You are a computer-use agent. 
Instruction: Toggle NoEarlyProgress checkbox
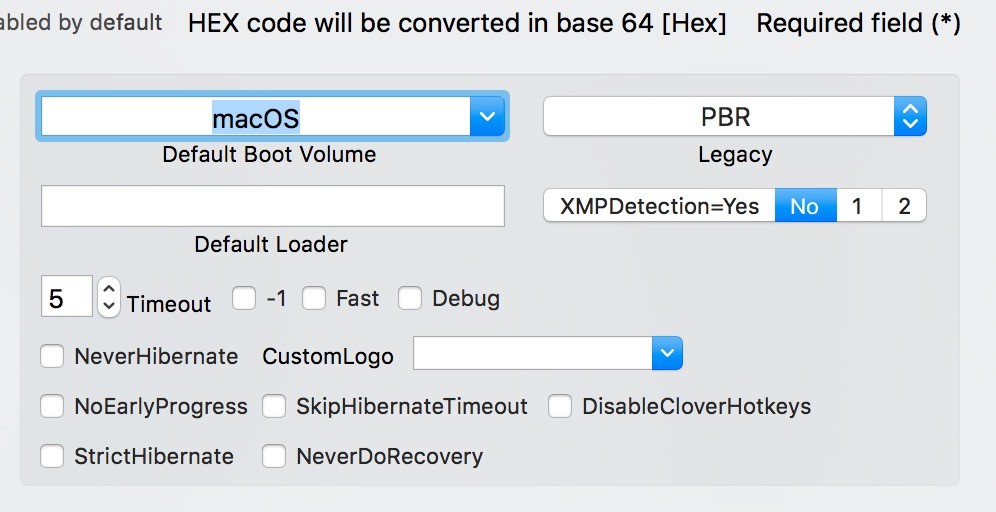52,406
